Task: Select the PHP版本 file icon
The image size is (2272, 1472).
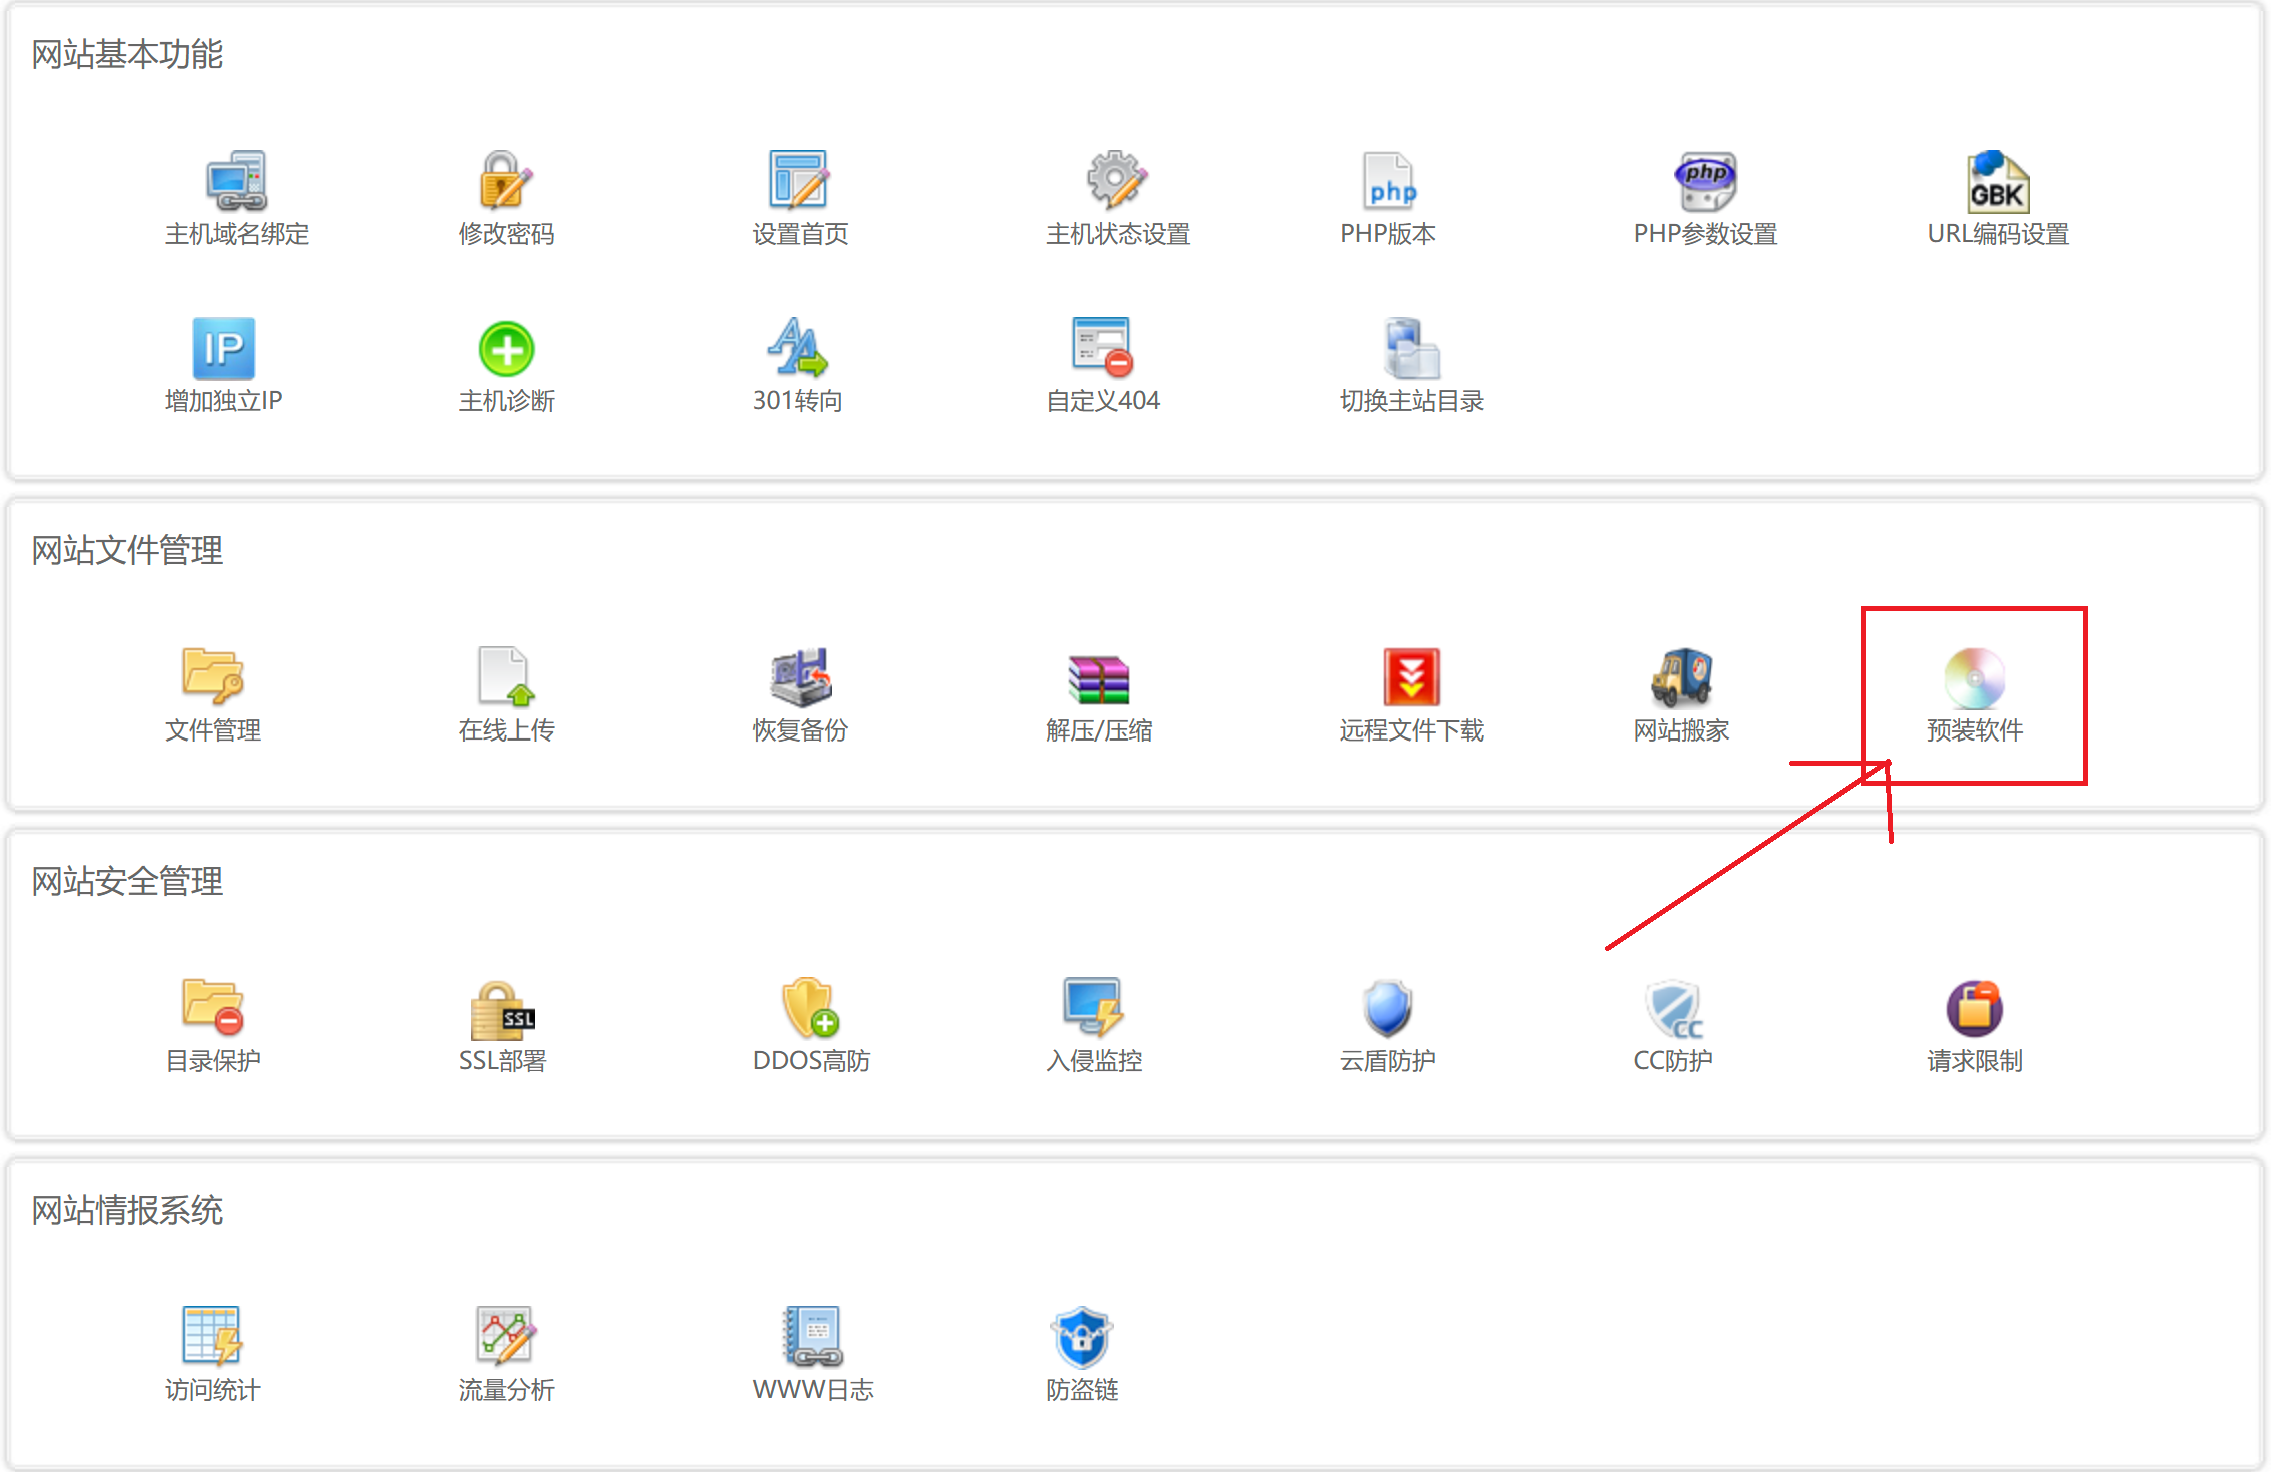Action: click(x=1389, y=181)
